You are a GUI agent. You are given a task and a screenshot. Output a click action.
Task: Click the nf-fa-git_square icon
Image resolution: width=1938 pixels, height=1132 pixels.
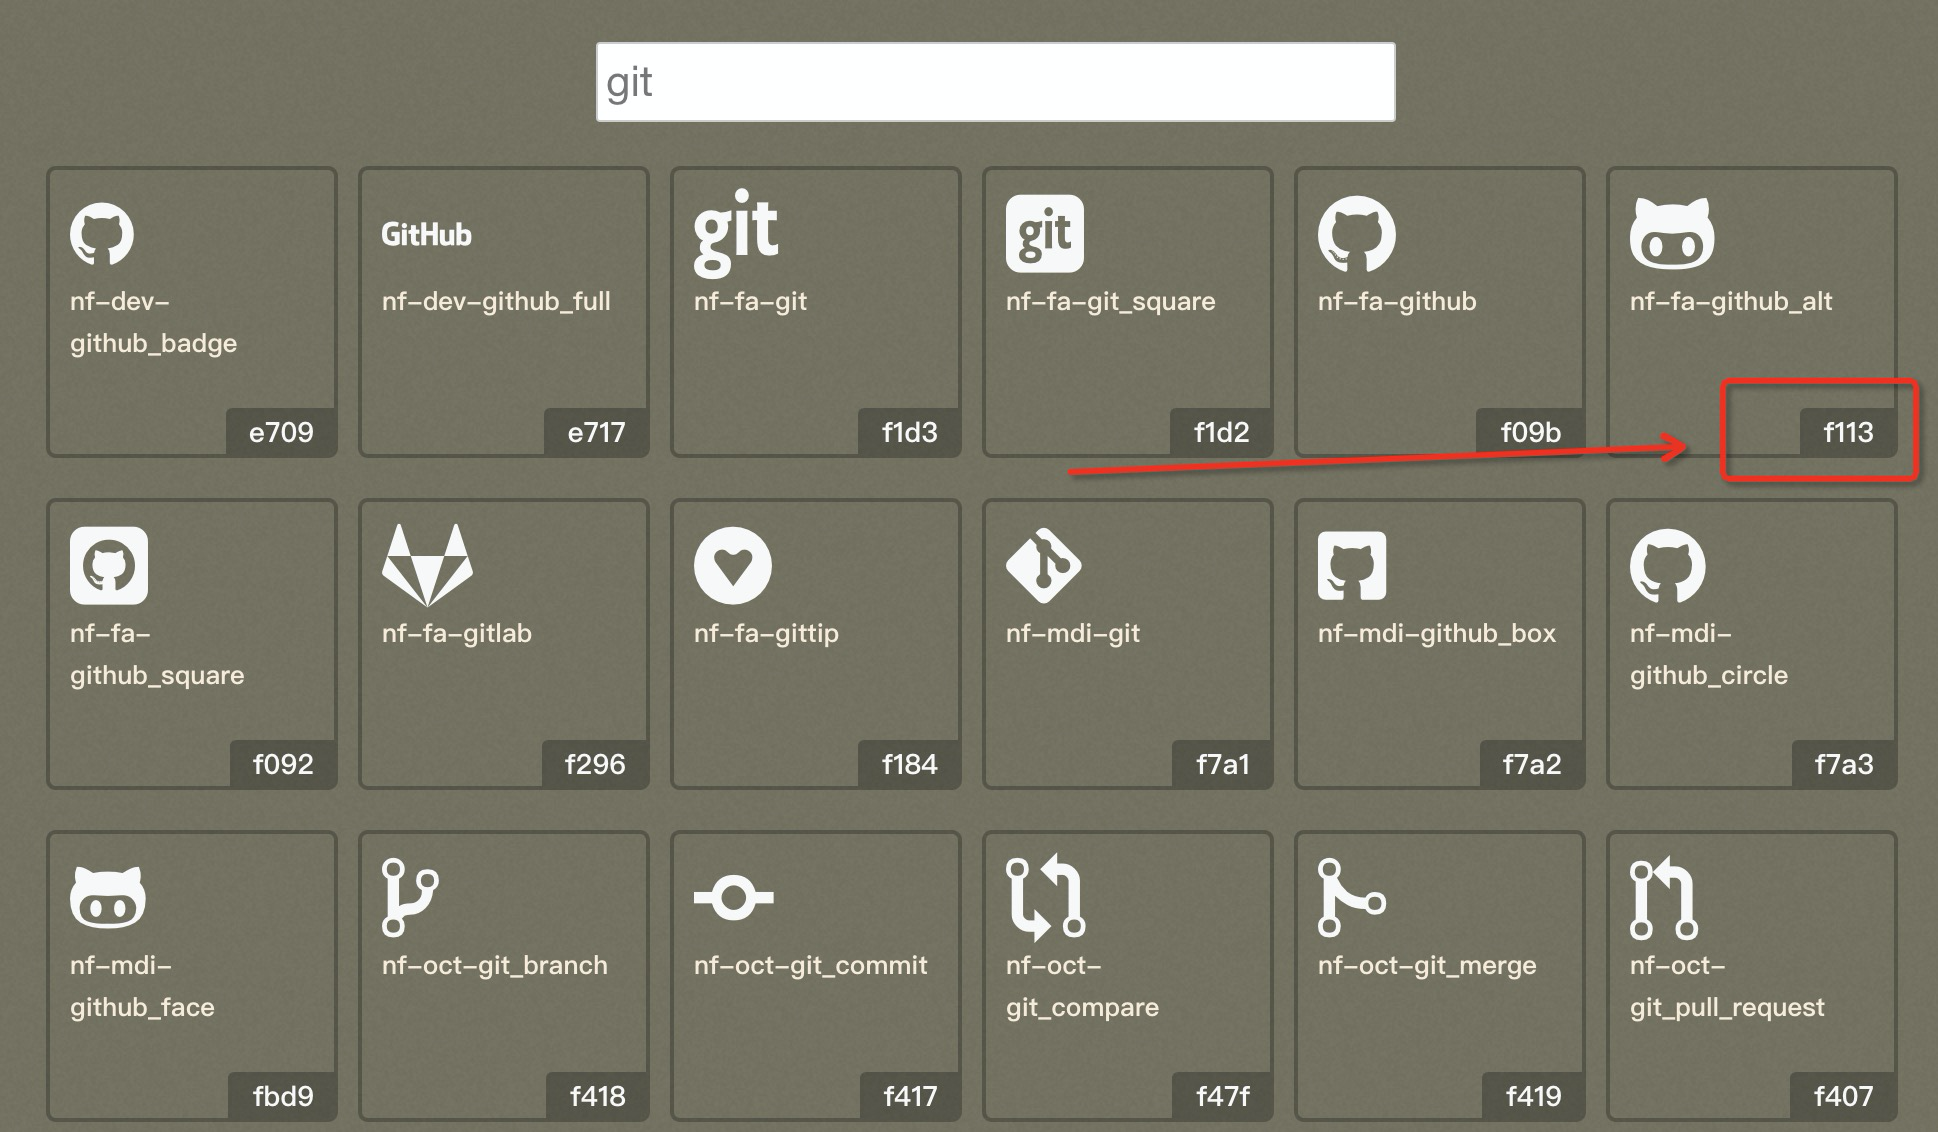tap(1044, 234)
